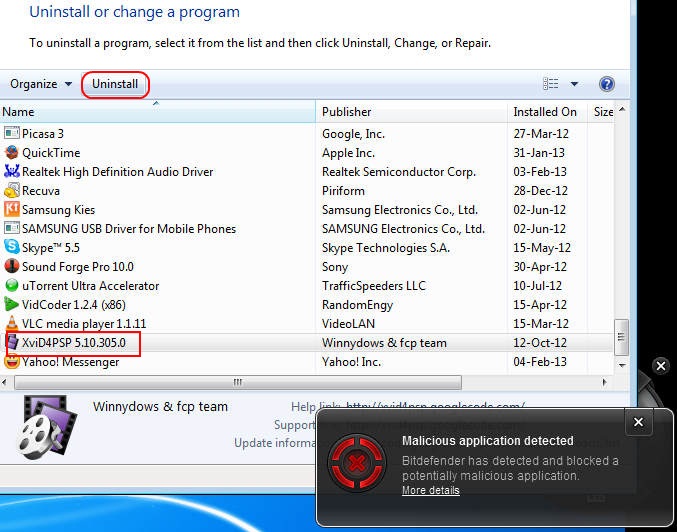The height and width of the screenshot is (532, 677).
Task: Select the Samsung Kies entry name
Action: click(x=58, y=209)
